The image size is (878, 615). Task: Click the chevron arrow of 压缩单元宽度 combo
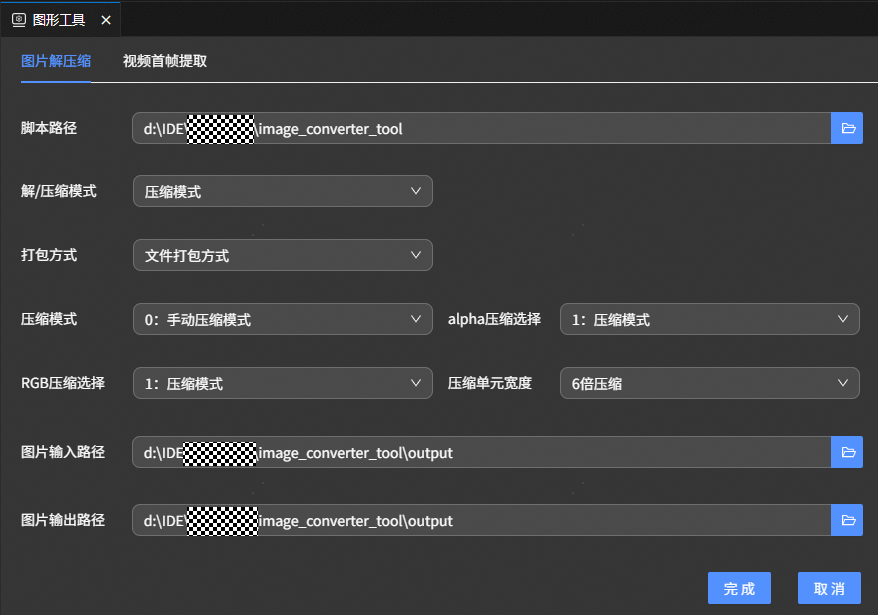tap(843, 383)
